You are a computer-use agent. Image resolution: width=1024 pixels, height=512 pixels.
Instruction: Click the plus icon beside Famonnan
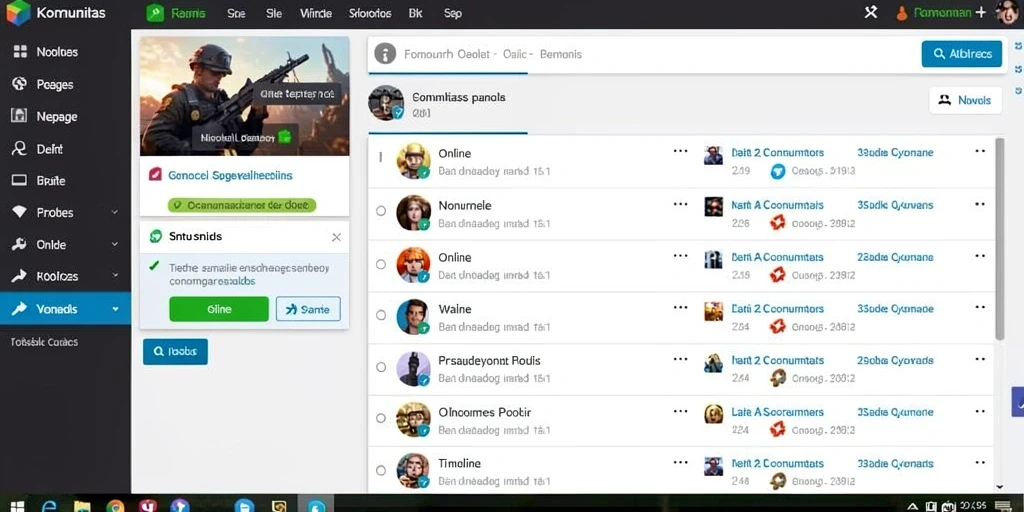pyautogui.click(x=980, y=12)
